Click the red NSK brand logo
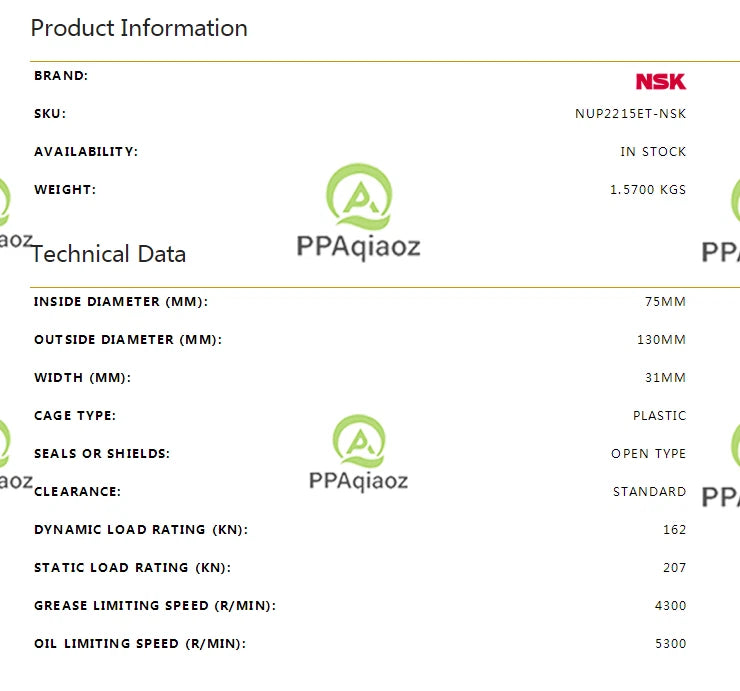 [660, 82]
